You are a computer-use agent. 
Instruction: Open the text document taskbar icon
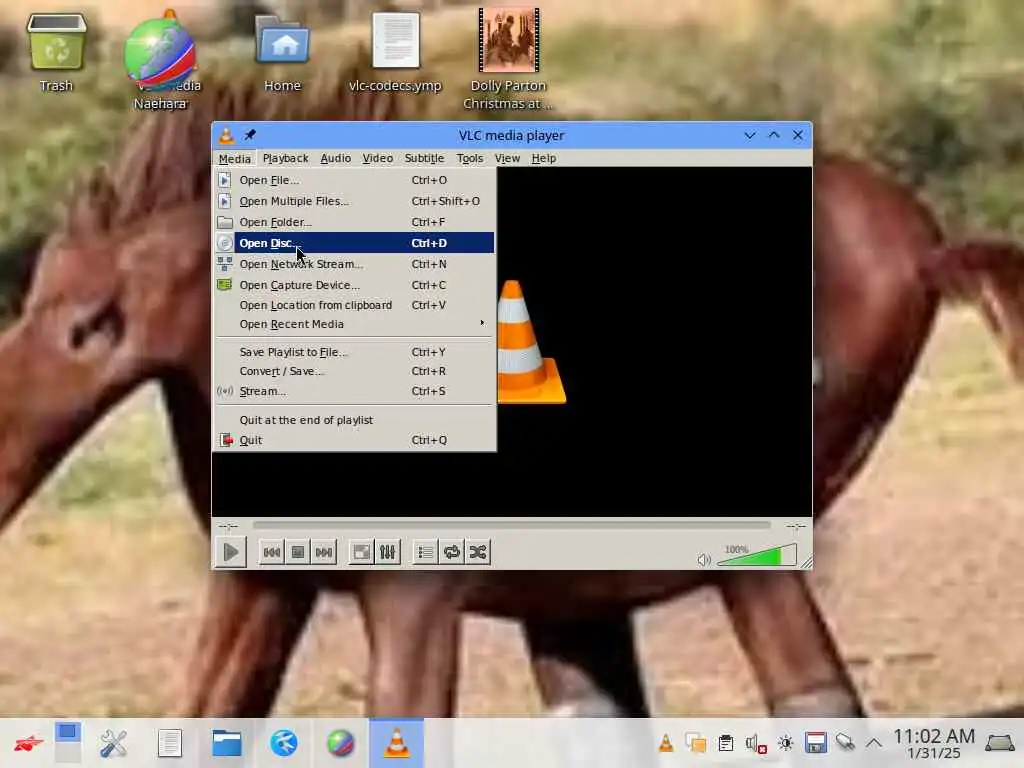pyautogui.click(x=170, y=743)
